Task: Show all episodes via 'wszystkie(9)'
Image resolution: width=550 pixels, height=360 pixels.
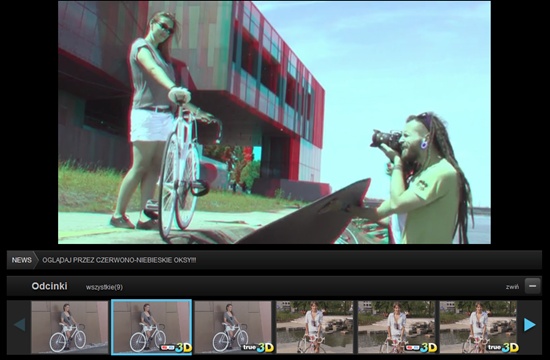Action: 104,287
